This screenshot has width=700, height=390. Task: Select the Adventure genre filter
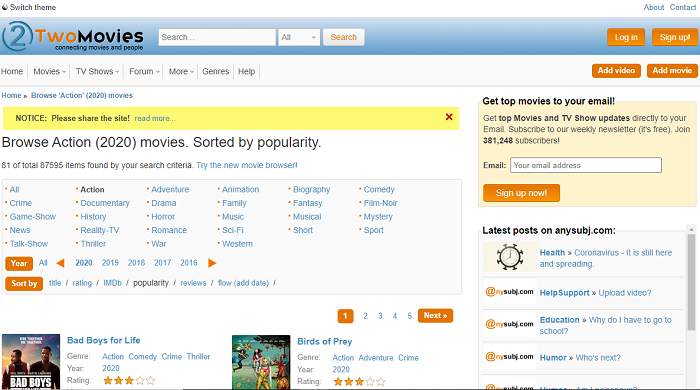170,190
